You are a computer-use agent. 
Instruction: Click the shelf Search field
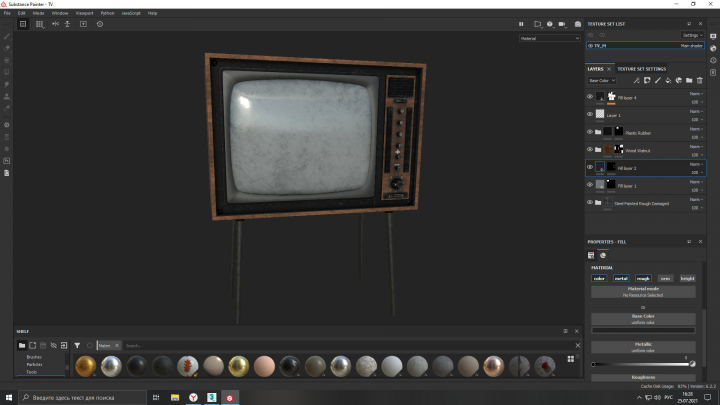point(349,345)
